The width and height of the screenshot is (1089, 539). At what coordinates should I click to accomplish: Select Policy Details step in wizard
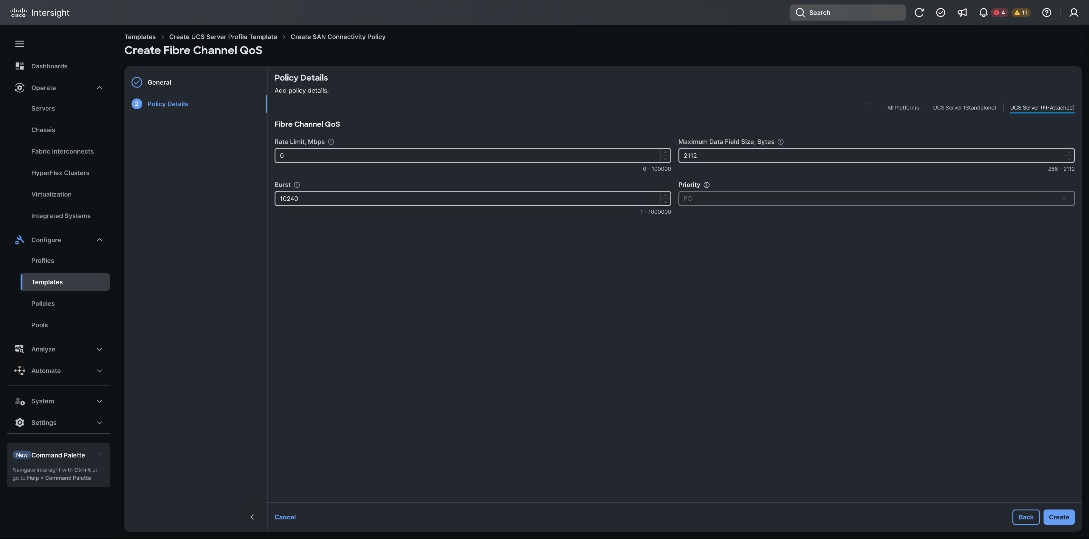[167, 103]
